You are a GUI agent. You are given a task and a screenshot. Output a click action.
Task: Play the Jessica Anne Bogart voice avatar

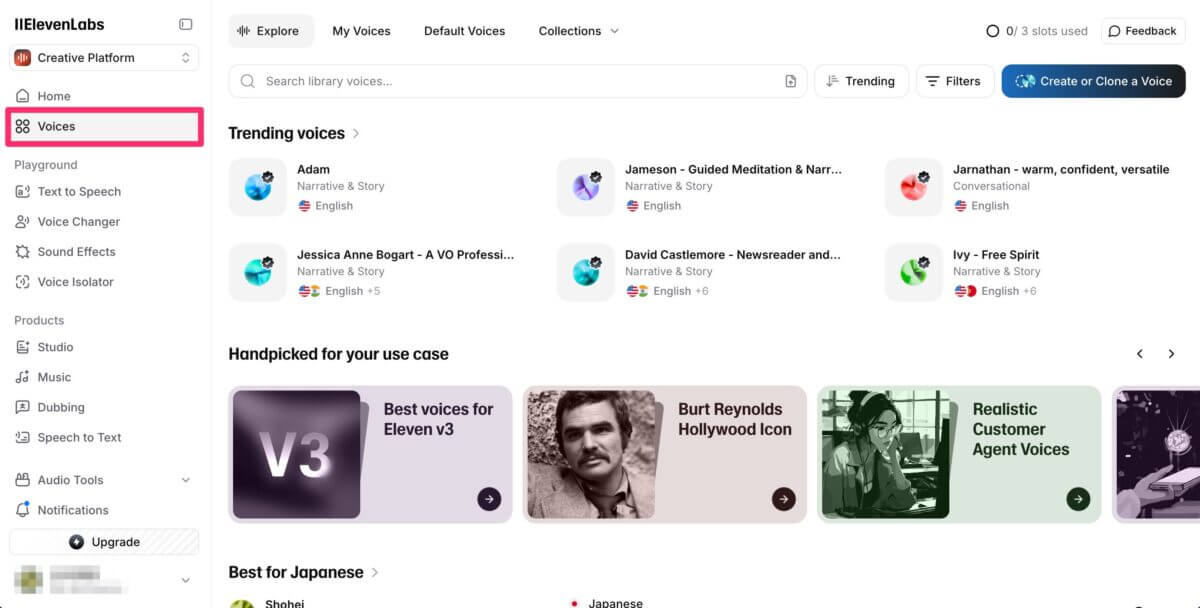258,272
